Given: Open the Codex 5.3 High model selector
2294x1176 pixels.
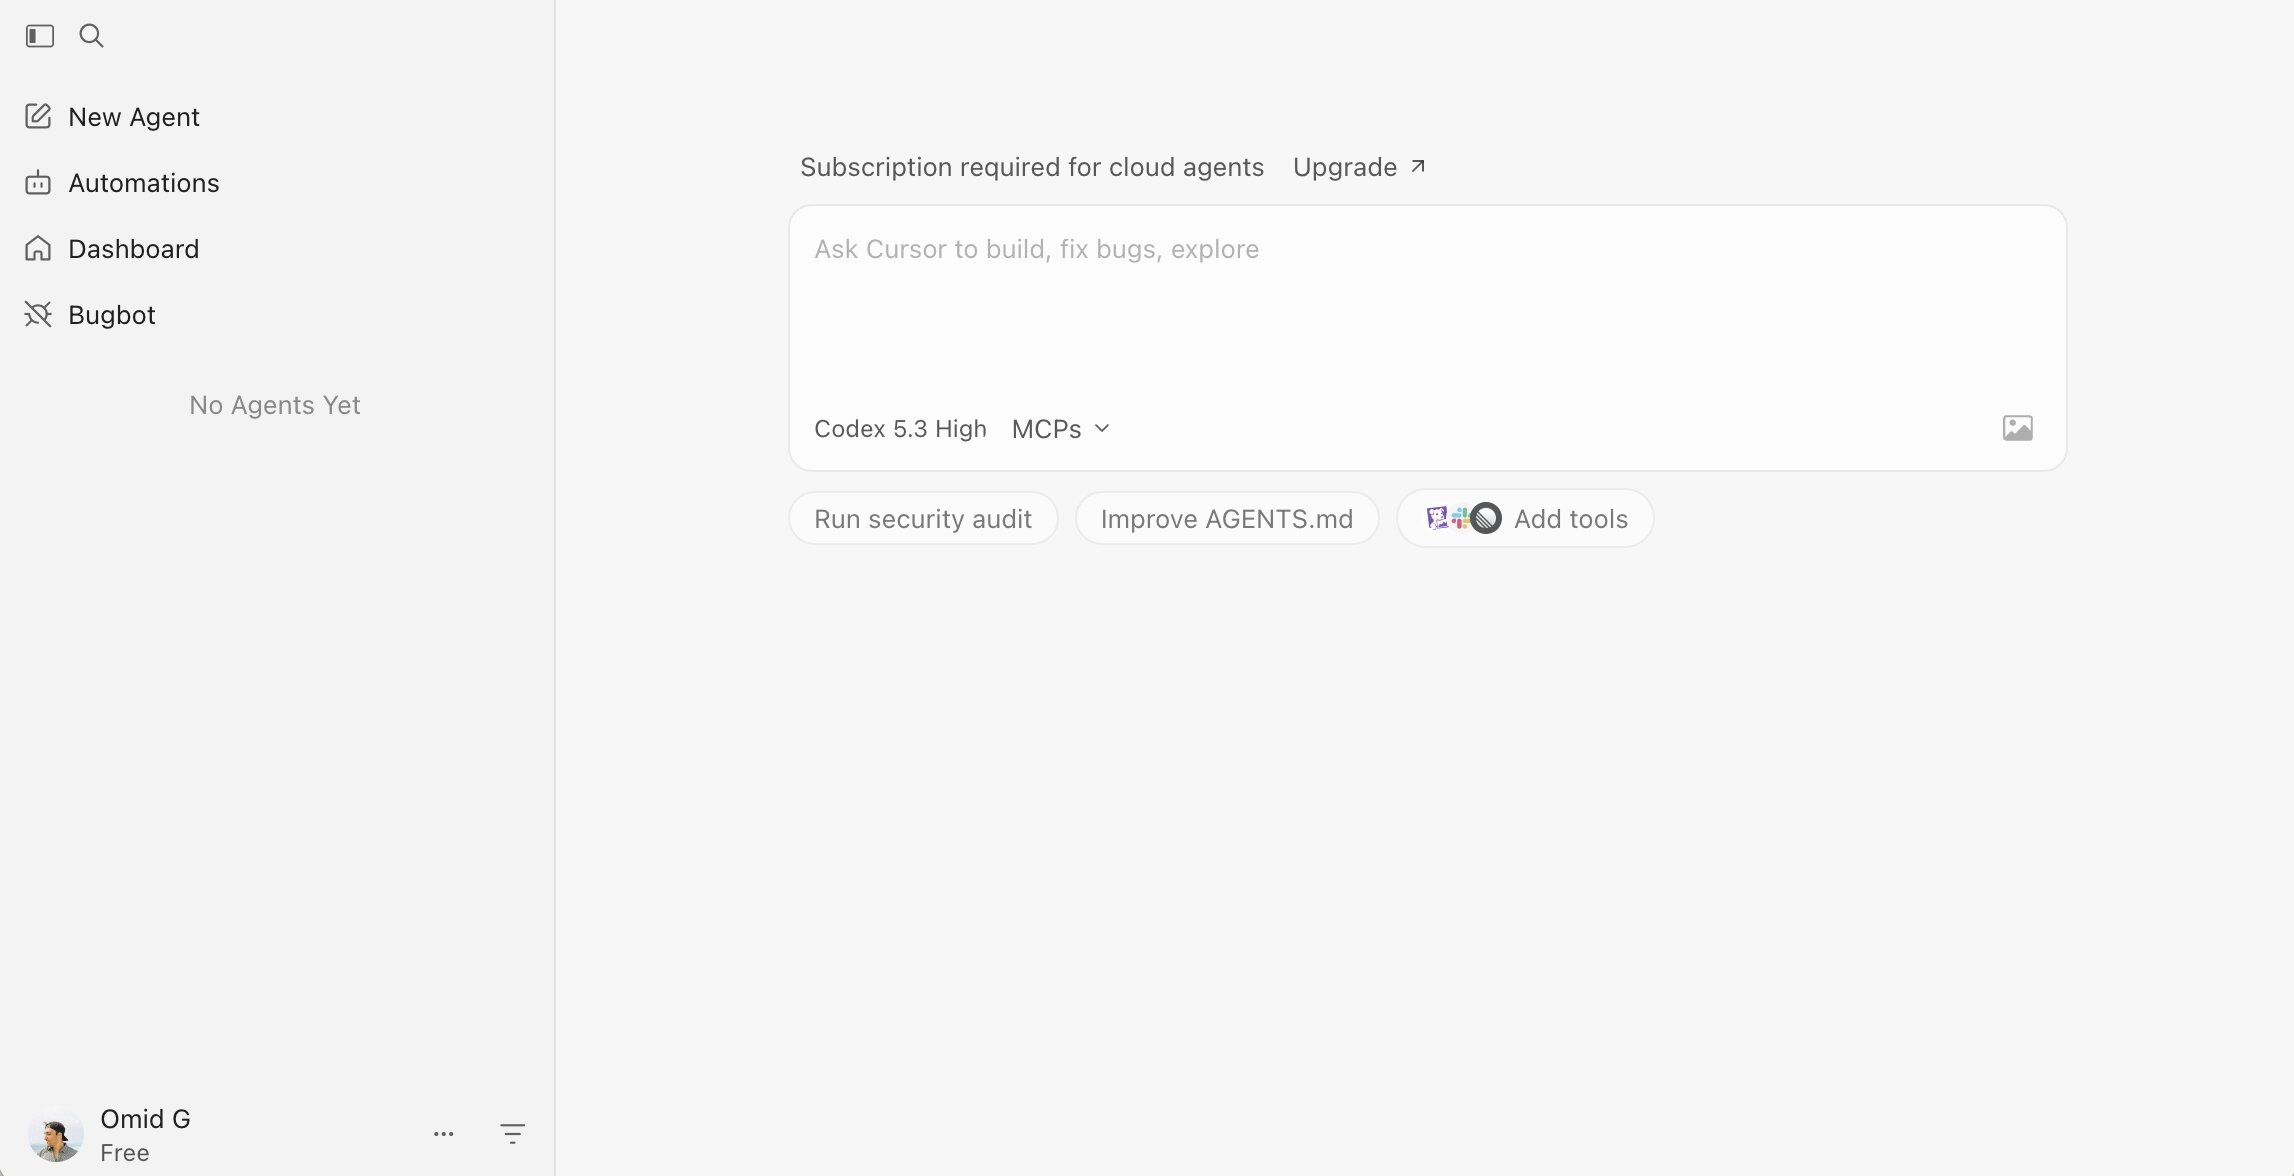Looking at the screenshot, I should [900, 428].
